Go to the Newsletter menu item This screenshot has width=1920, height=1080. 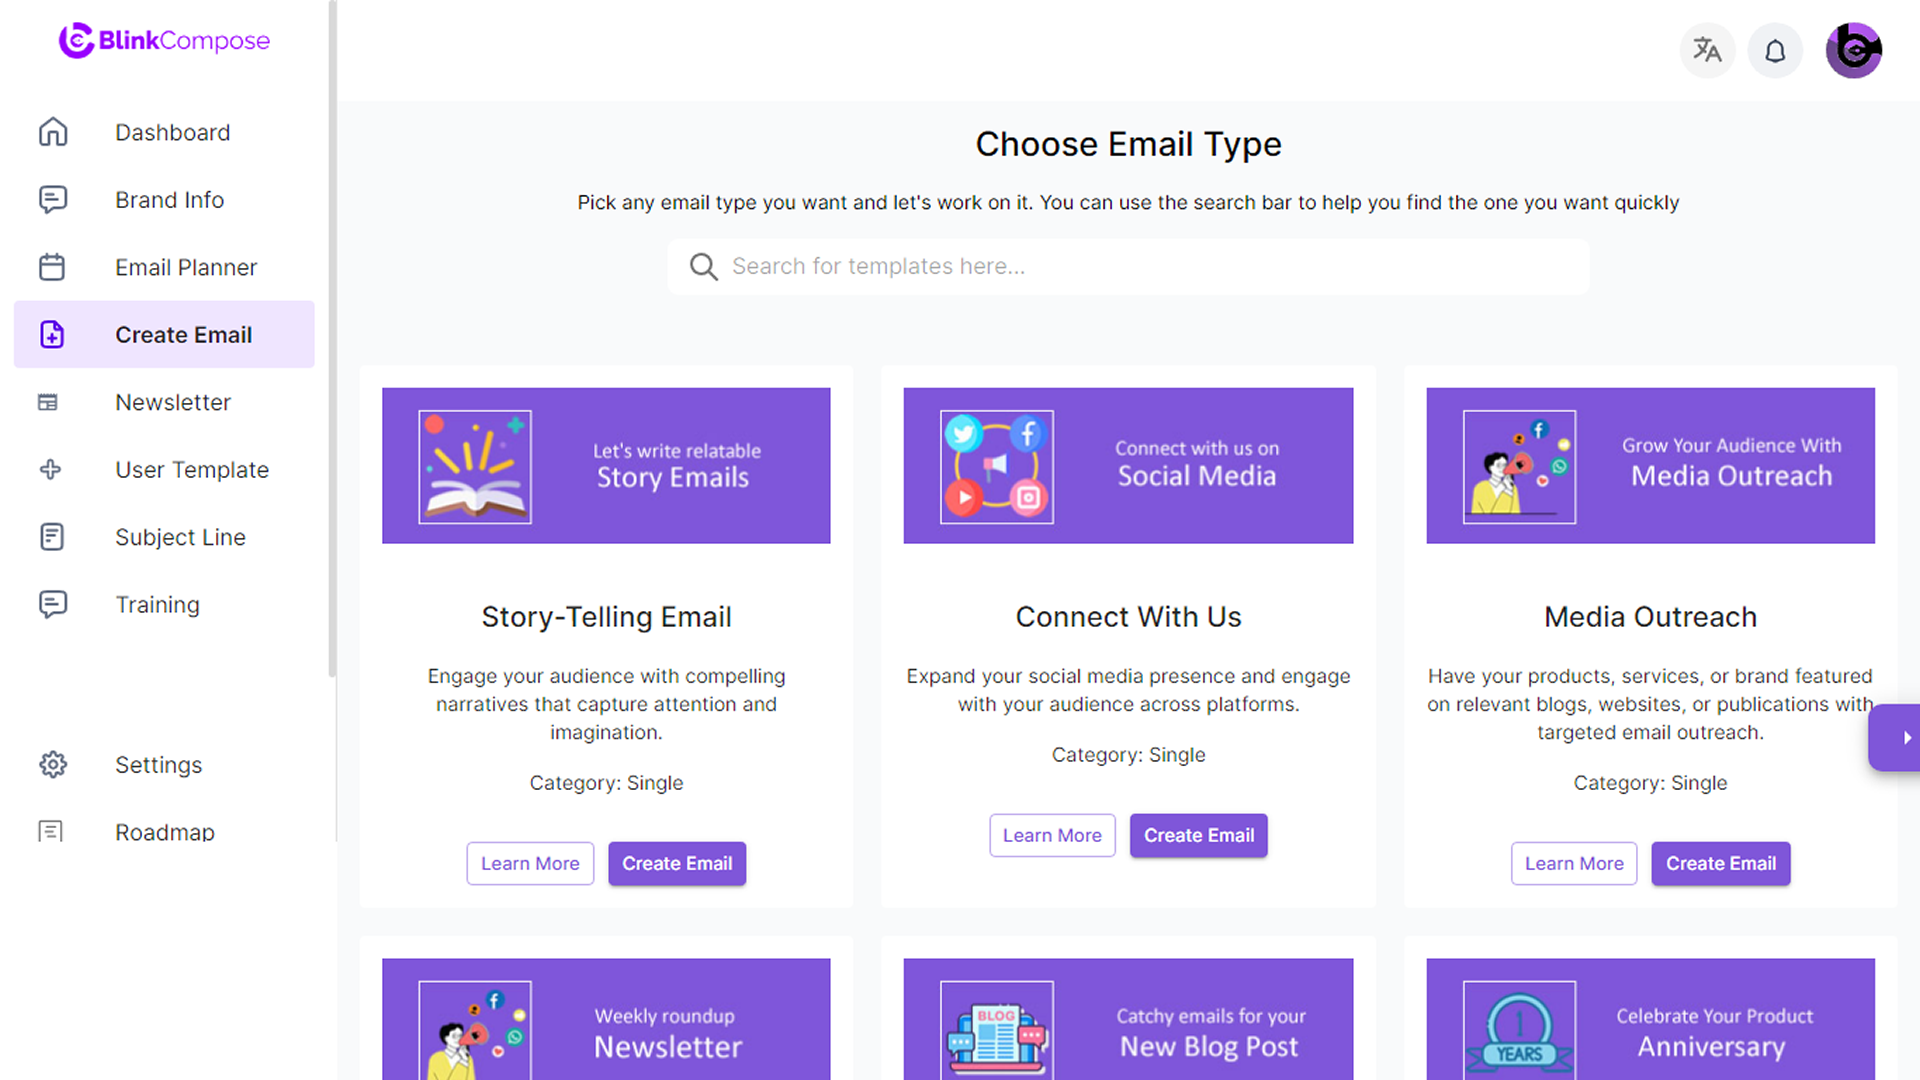tap(172, 402)
